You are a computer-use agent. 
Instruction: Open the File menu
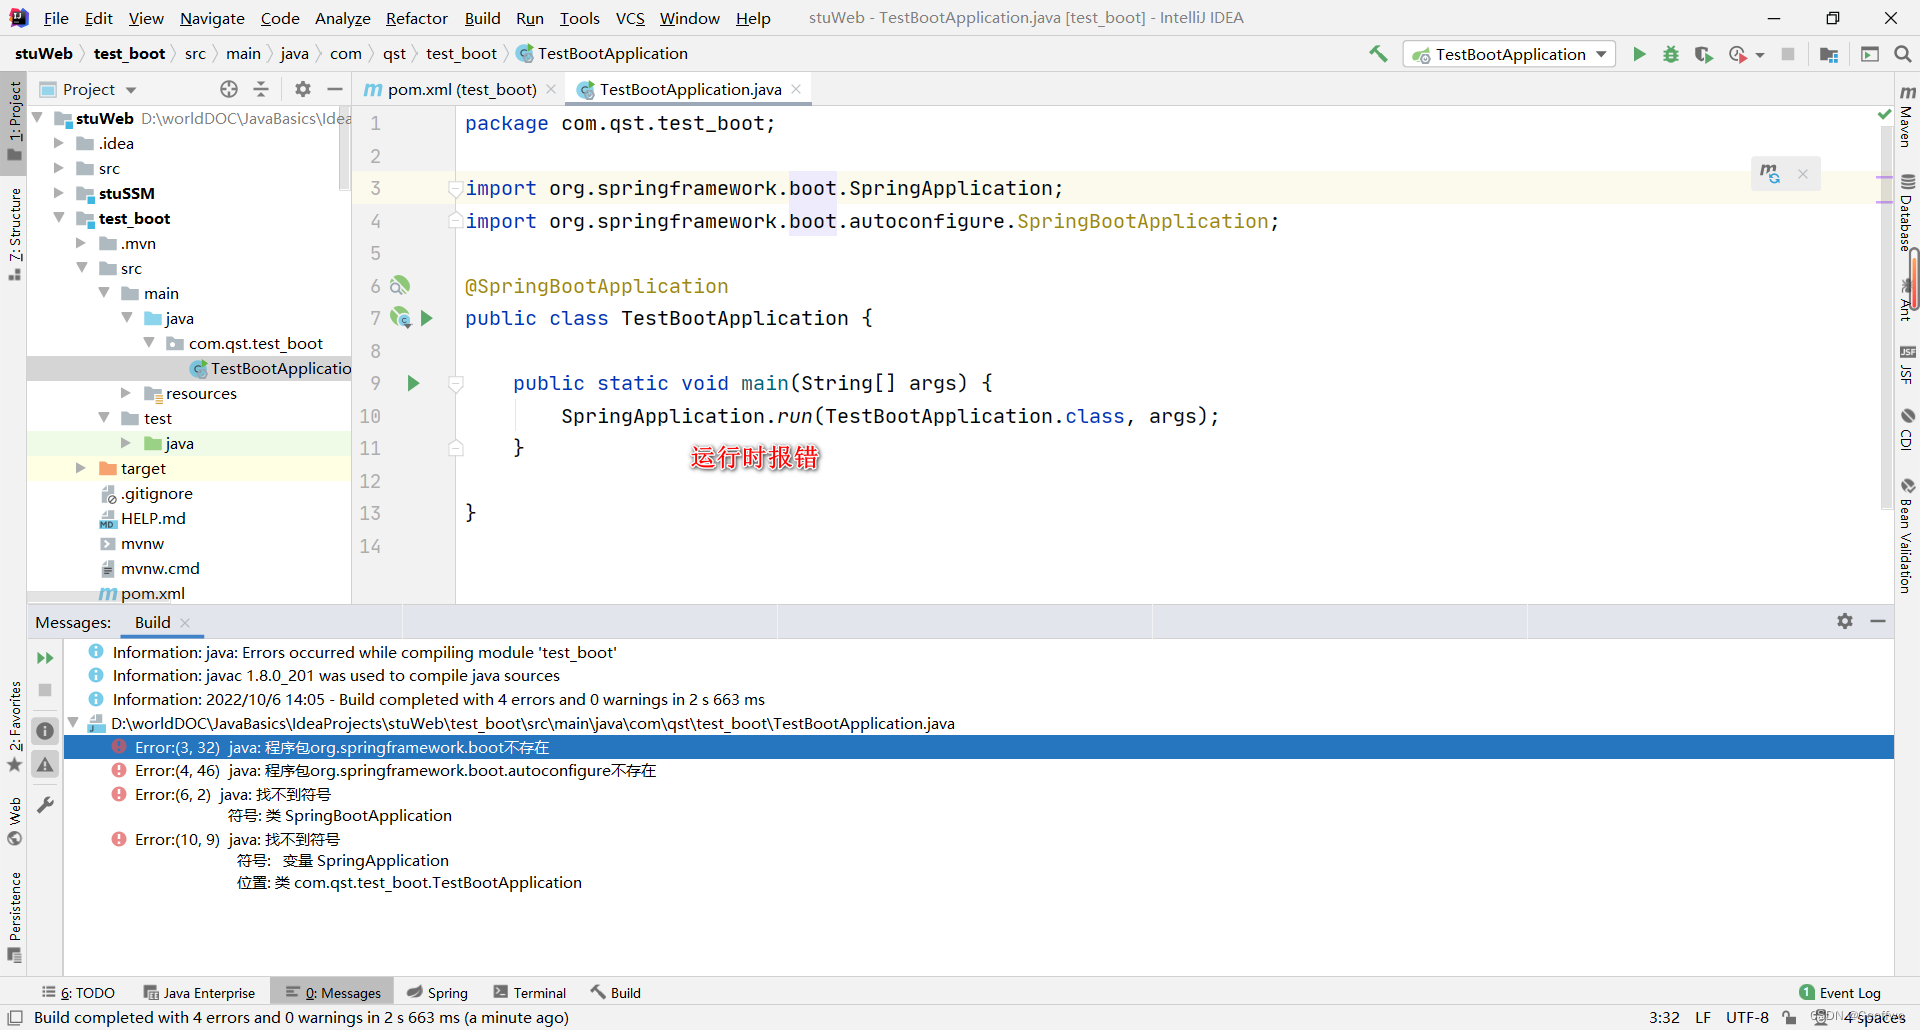57,18
